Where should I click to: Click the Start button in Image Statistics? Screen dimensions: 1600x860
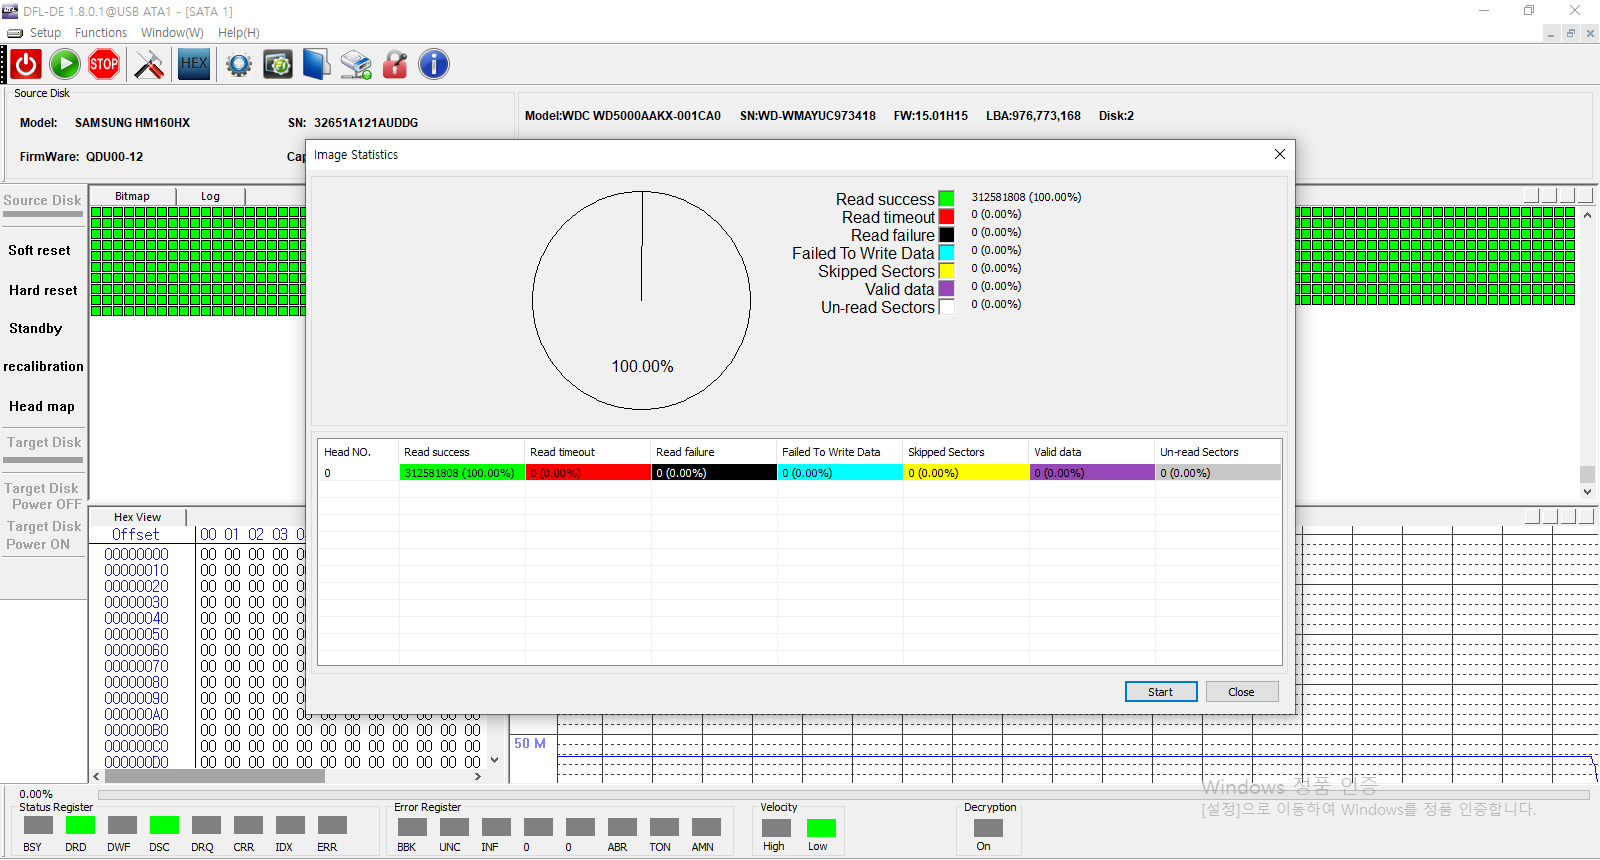[x=1160, y=692]
